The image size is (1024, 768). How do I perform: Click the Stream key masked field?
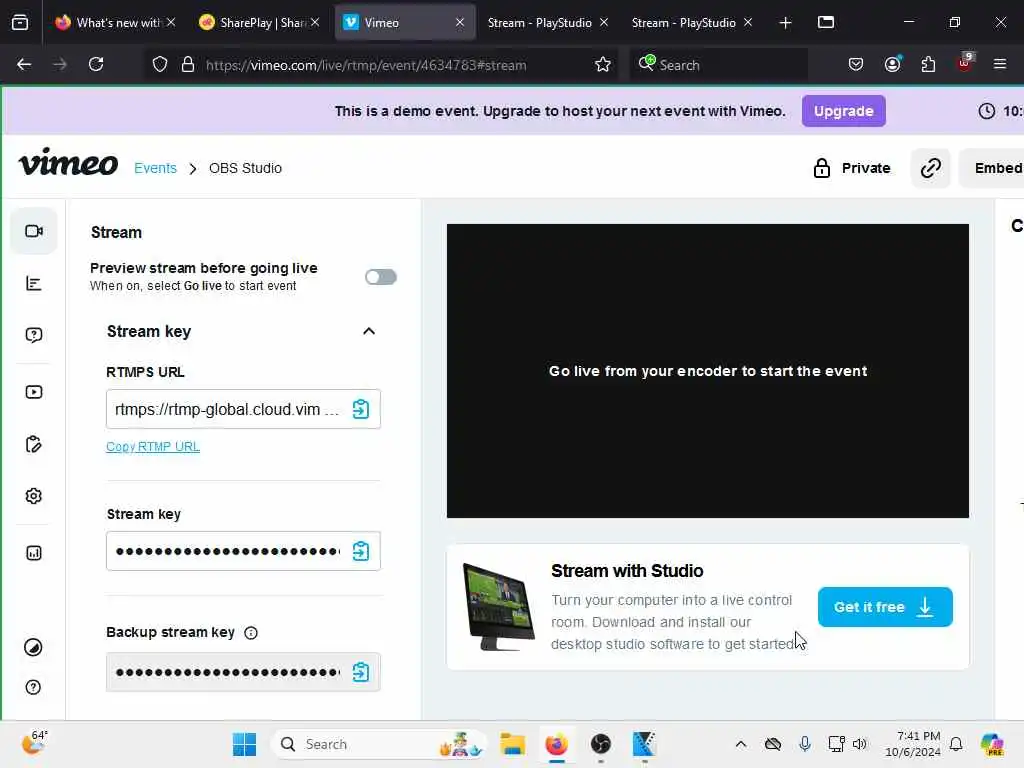click(243, 551)
